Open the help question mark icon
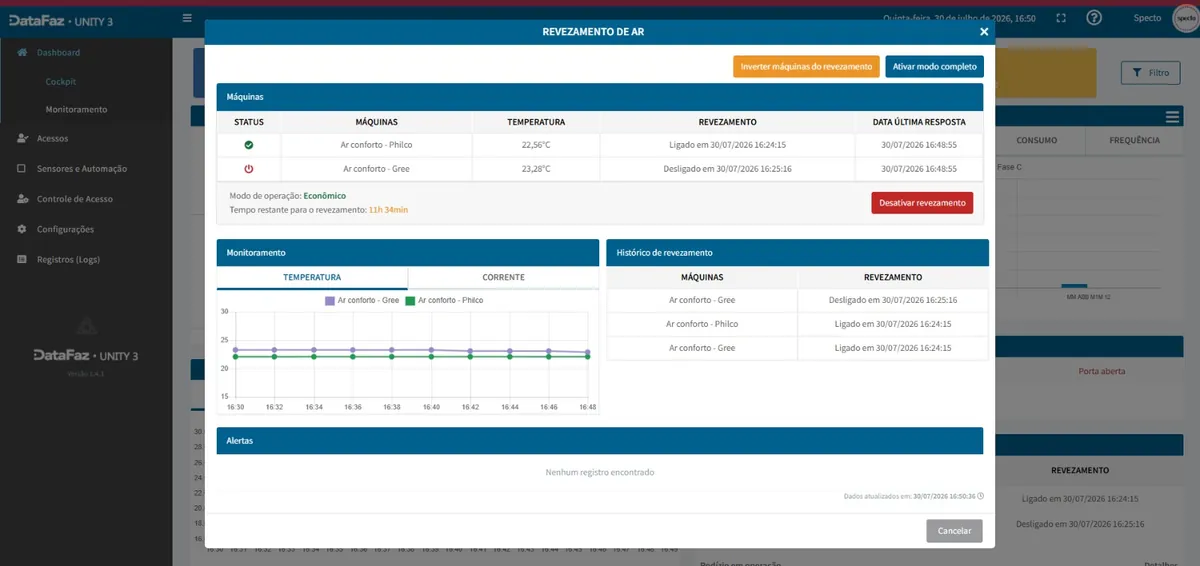The height and width of the screenshot is (566, 1200). click(1094, 18)
